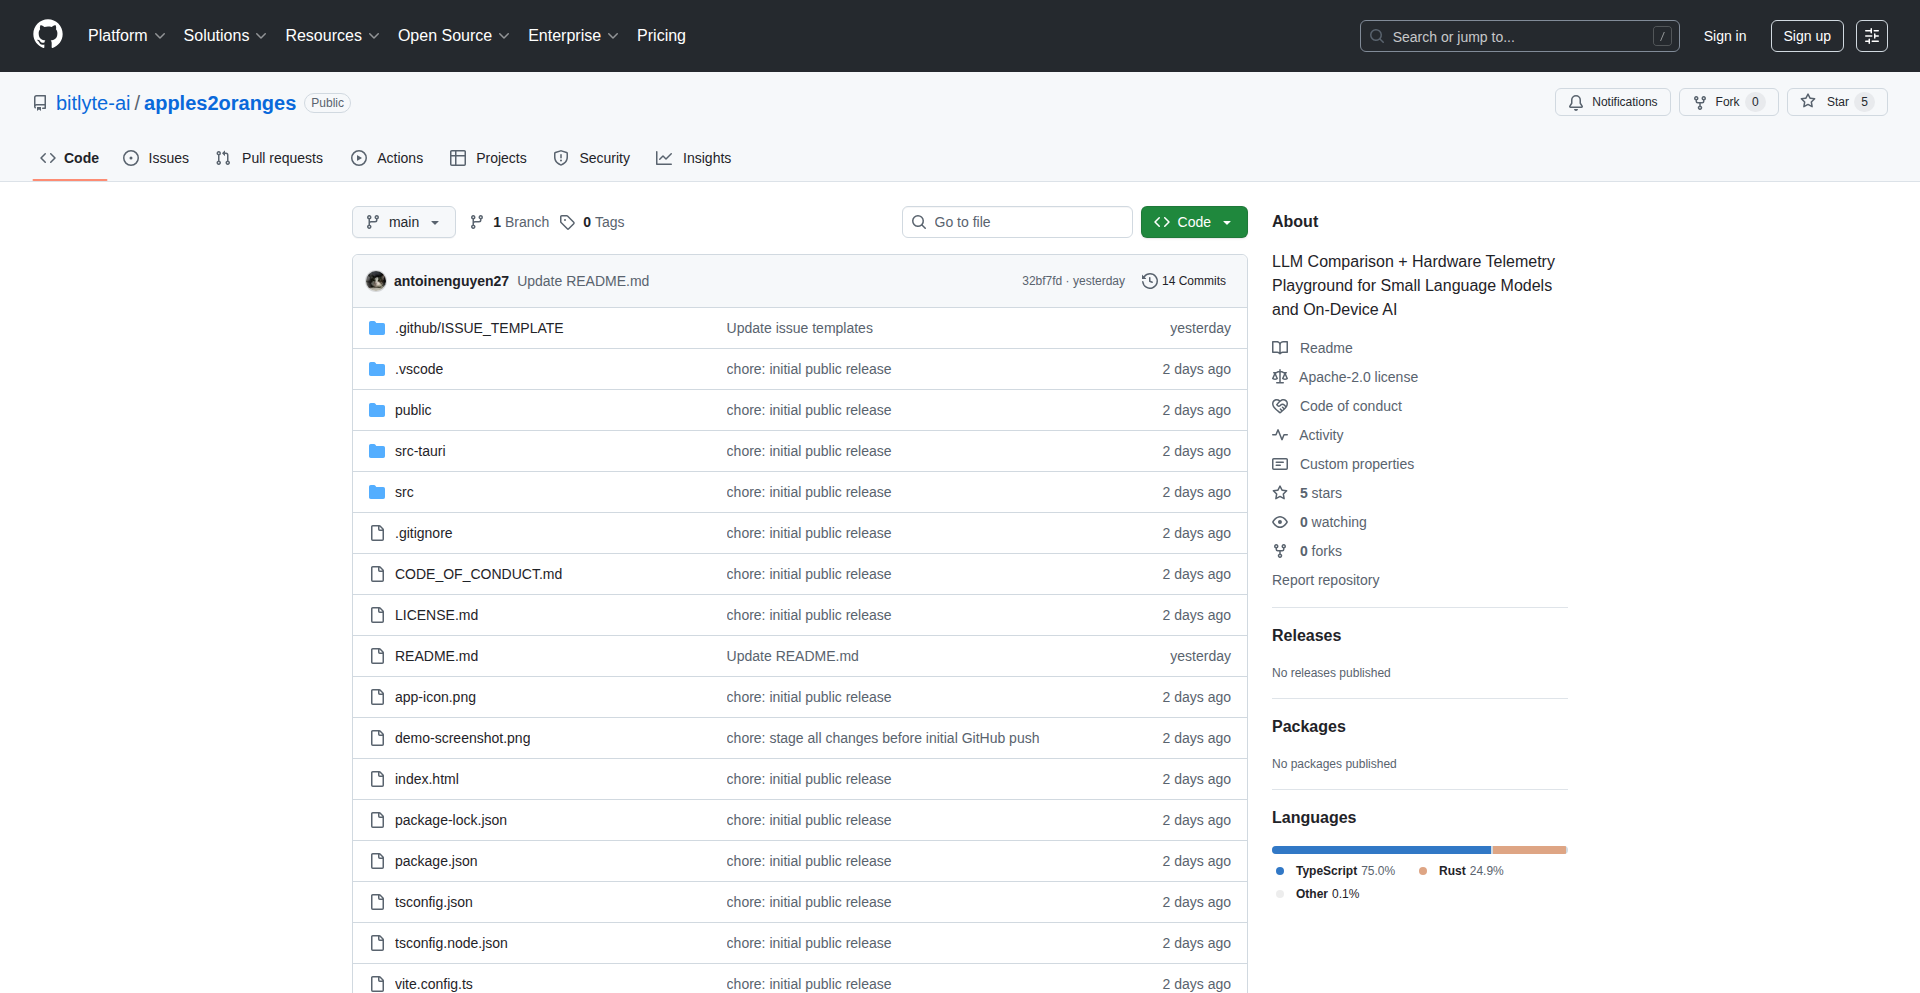This screenshot has width=1920, height=993.
Task: Click the eye icon beside 0 watching
Action: click(1280, 522)
